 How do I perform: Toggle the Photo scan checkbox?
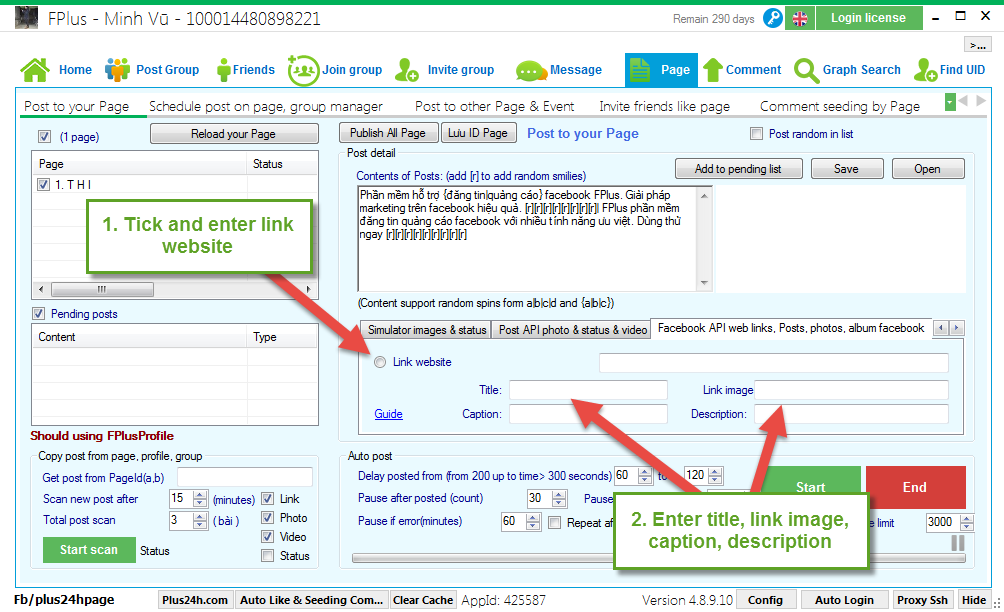pyautogui.click(x=268, y=518)
